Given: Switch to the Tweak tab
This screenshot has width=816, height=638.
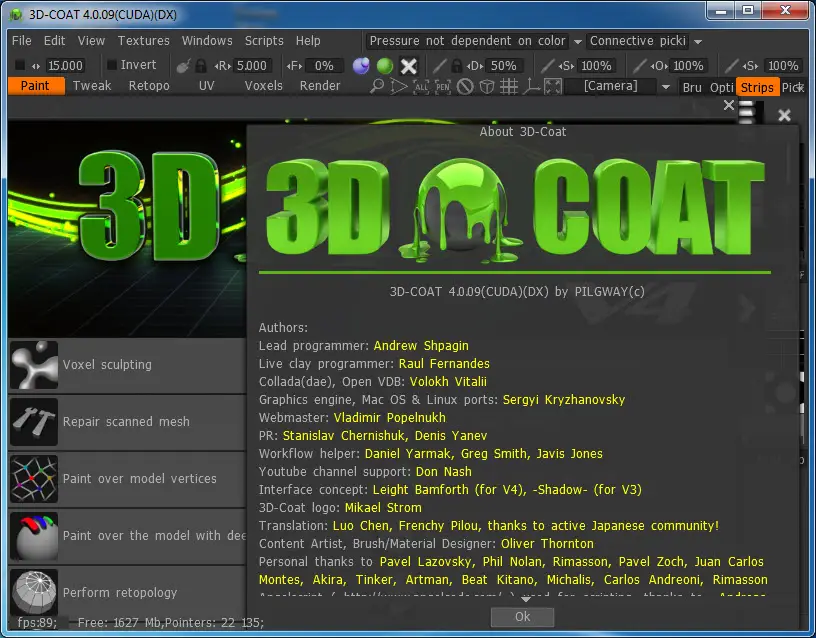Looking at the screenshot, I should pos(92,86).
